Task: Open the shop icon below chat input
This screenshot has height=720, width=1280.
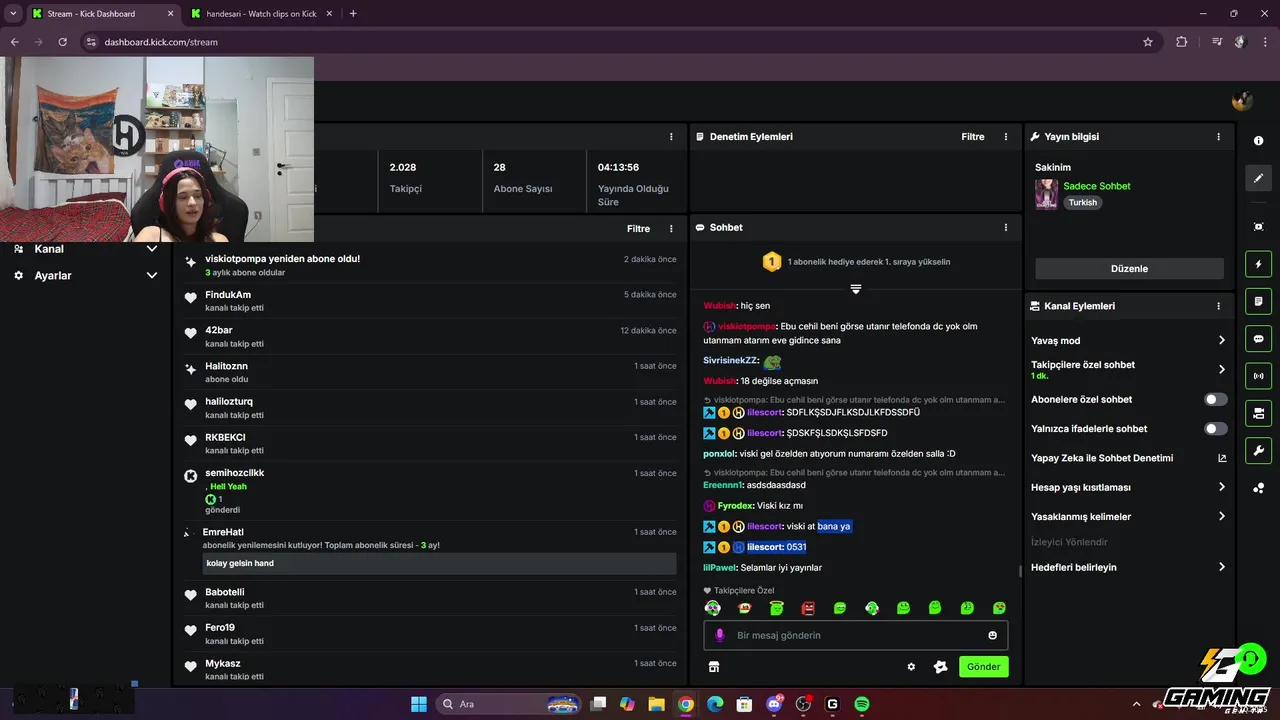Action: tap(714, 667)
